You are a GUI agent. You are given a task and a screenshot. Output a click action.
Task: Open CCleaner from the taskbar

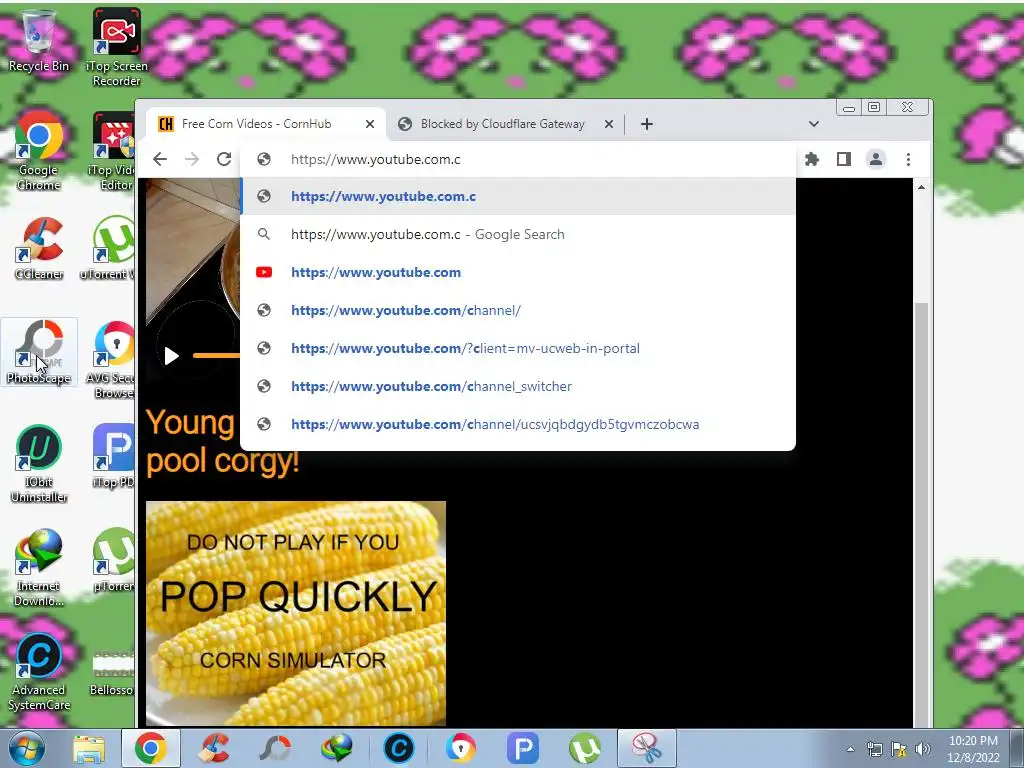(214, 748)
